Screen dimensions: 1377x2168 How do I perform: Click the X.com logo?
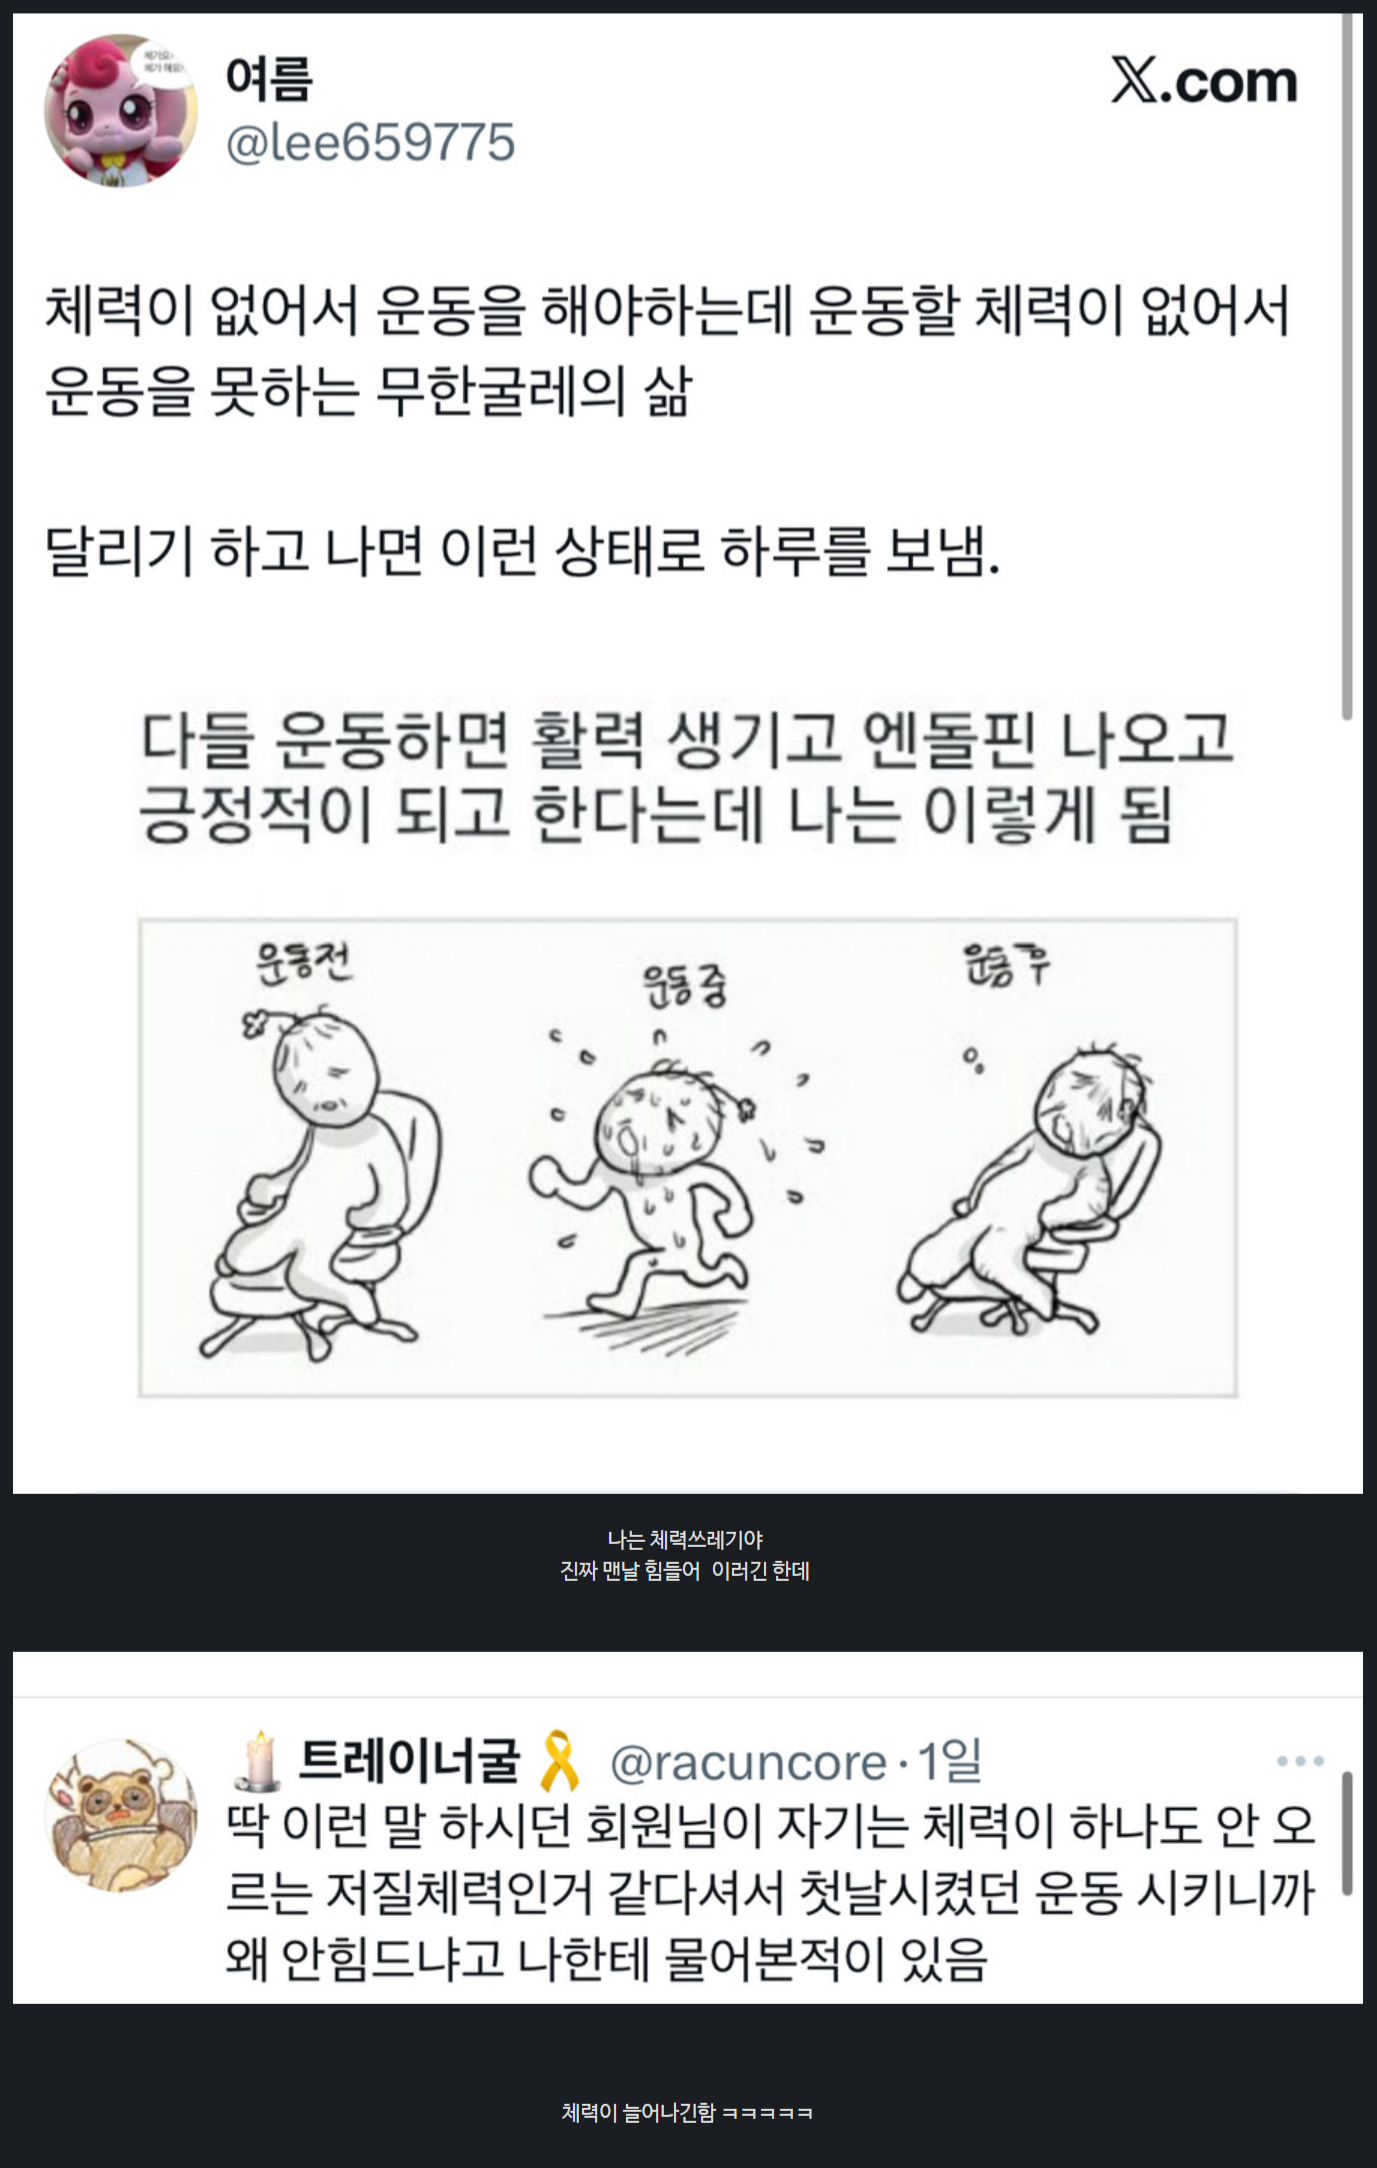pyautogui.click(x=1204, y=80)
